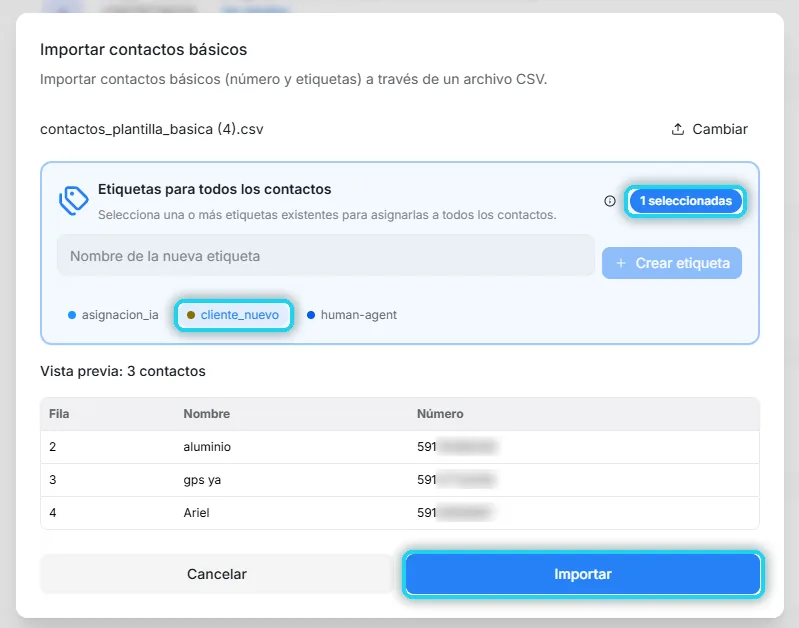Click the Importar contactos básicos title
799x628 pixels.
pyautogui.click(x=144, y=49)
